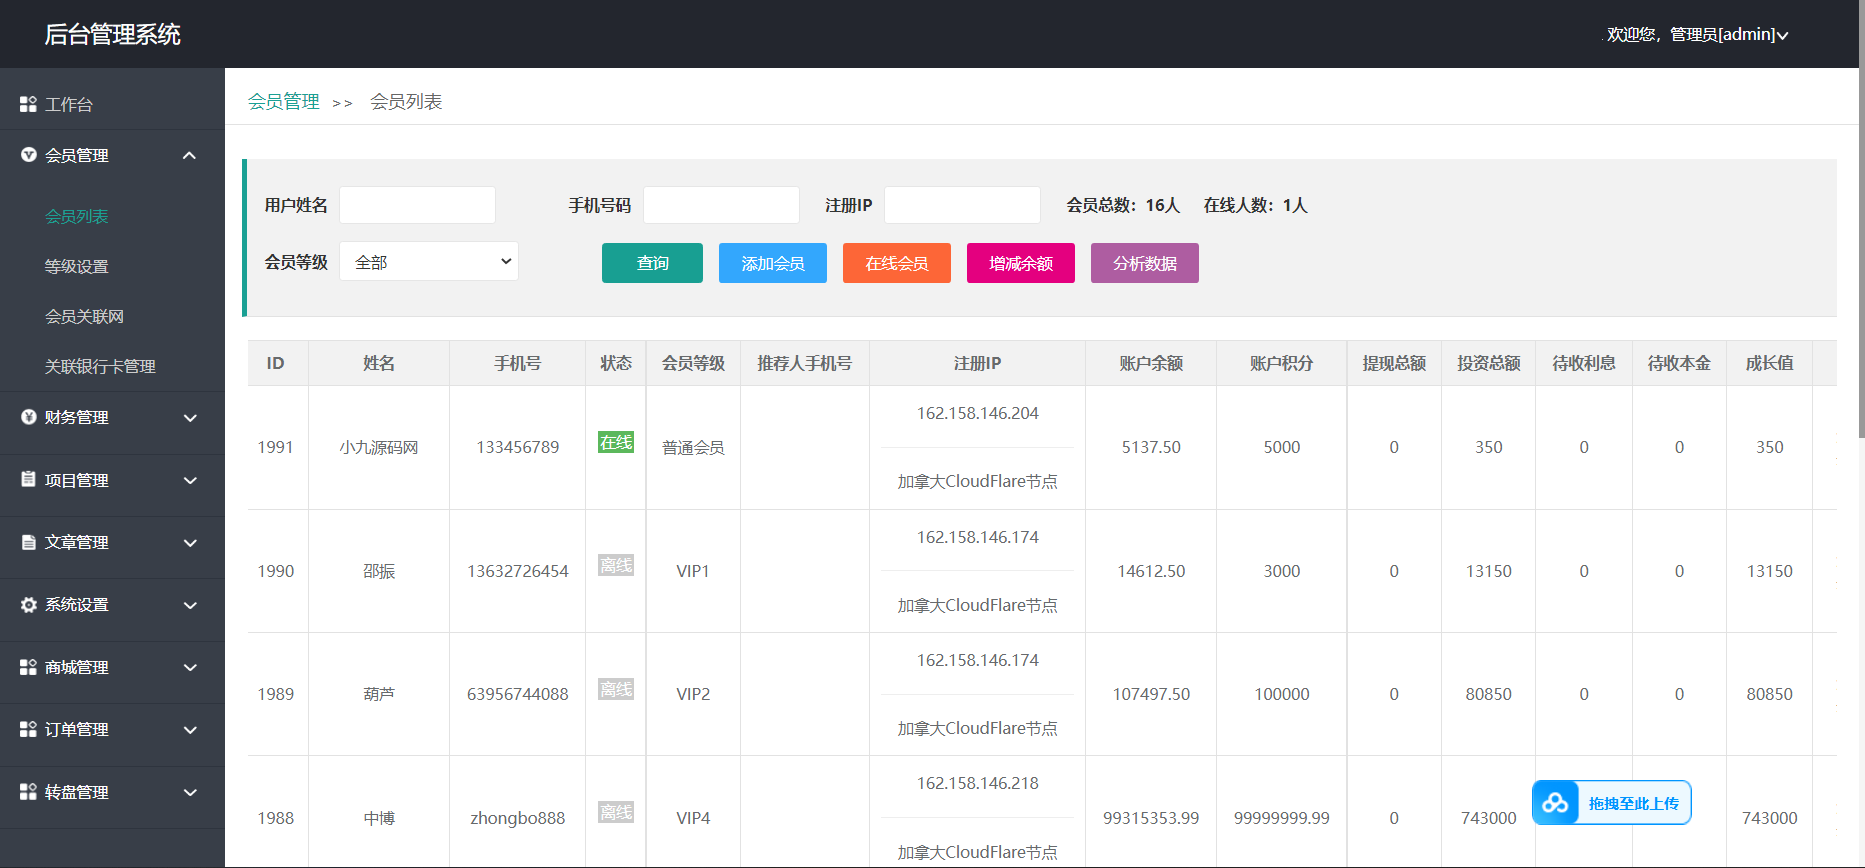Click the 工作台 grid icon
The width and height of the screenshot is (1865, 868).
pyautogui.click(x=28, y=104)
